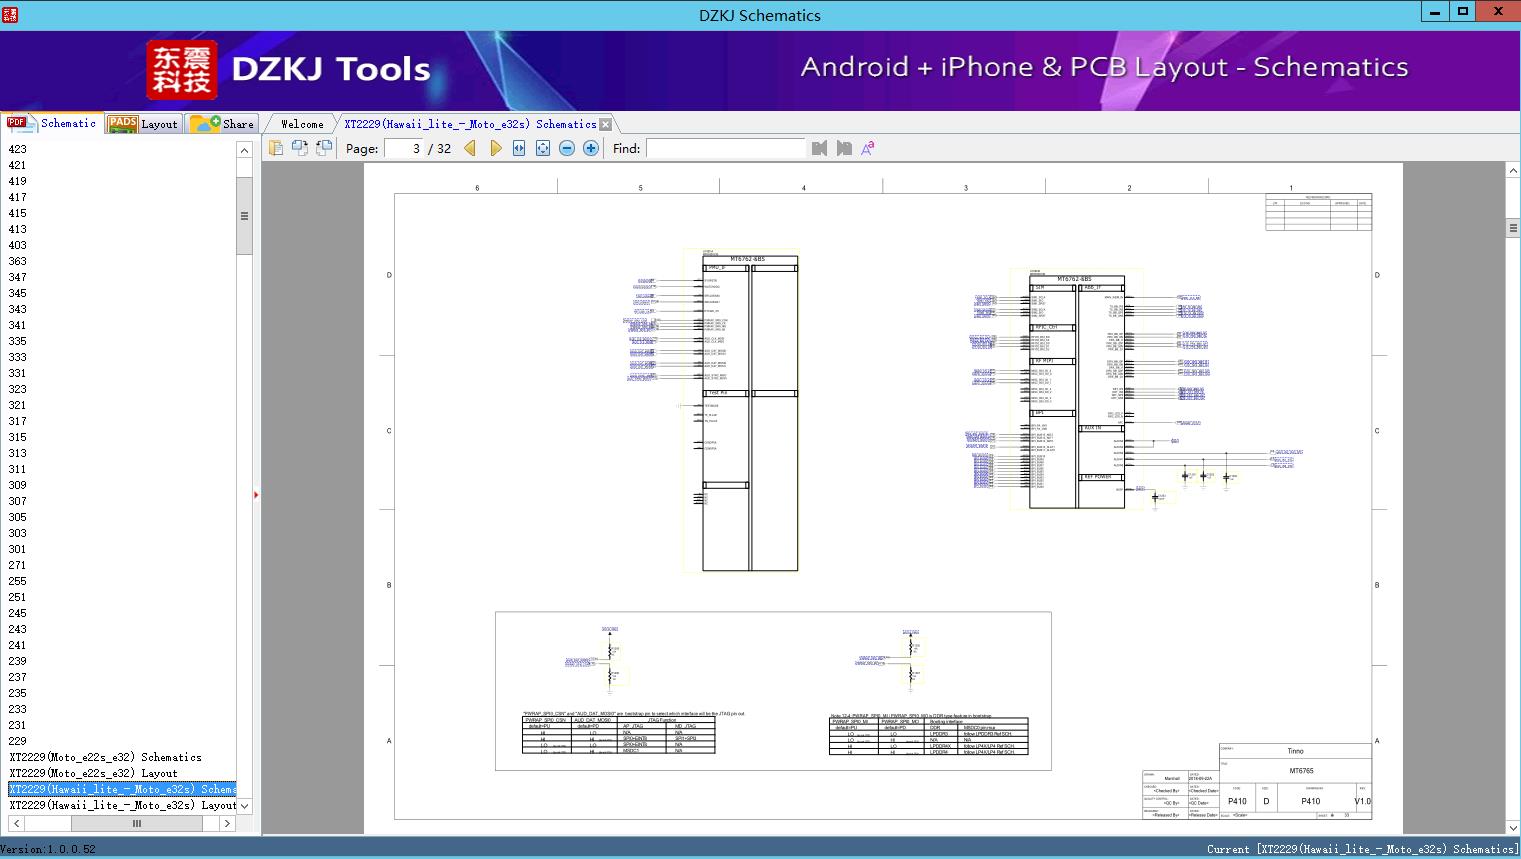Select list item 331

click(x=18, y=373)
